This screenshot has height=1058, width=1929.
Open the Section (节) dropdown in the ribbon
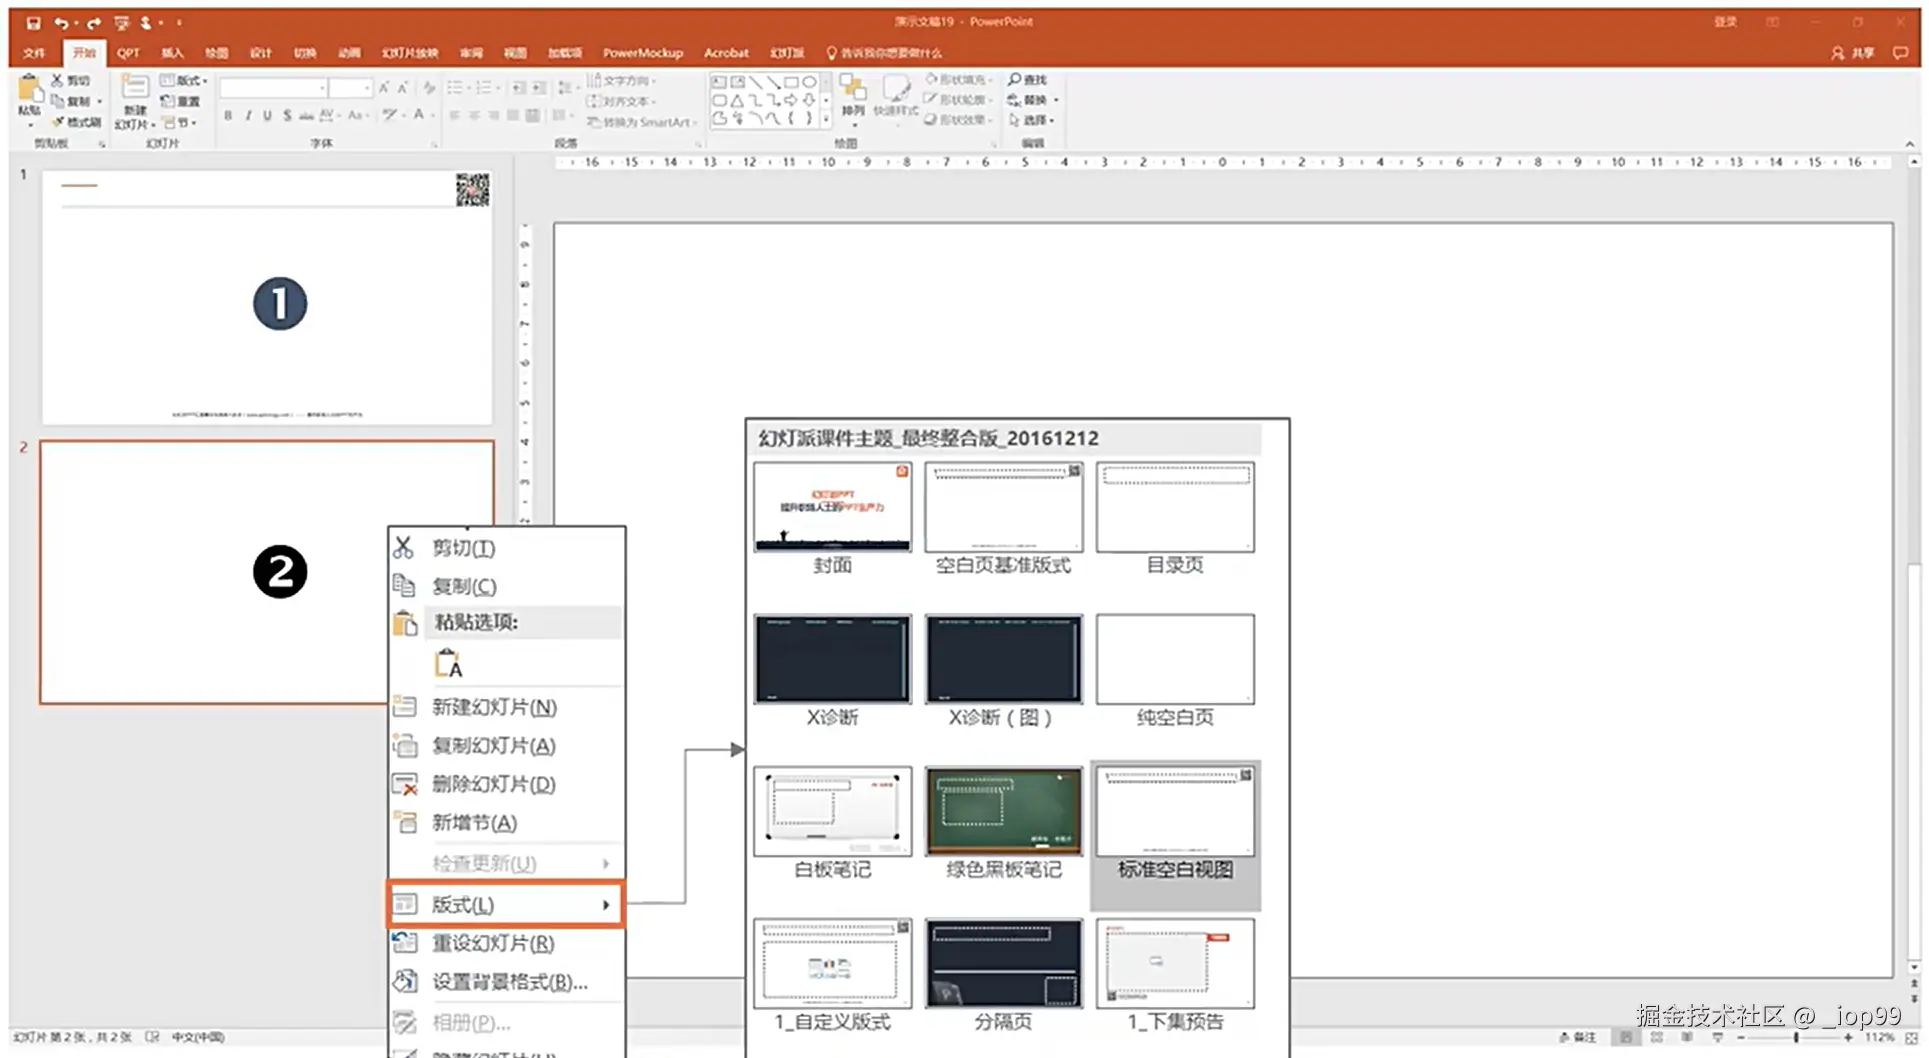[x=180, y=122]
